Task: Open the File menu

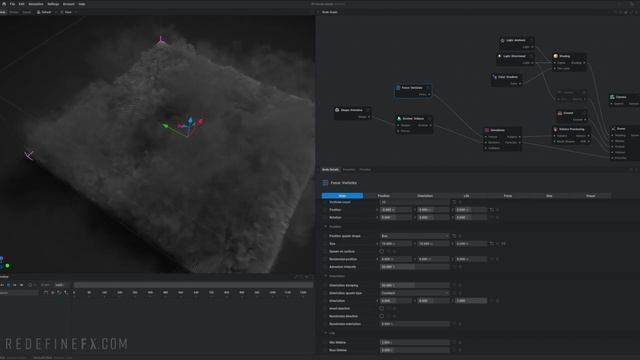Action: 13,4
